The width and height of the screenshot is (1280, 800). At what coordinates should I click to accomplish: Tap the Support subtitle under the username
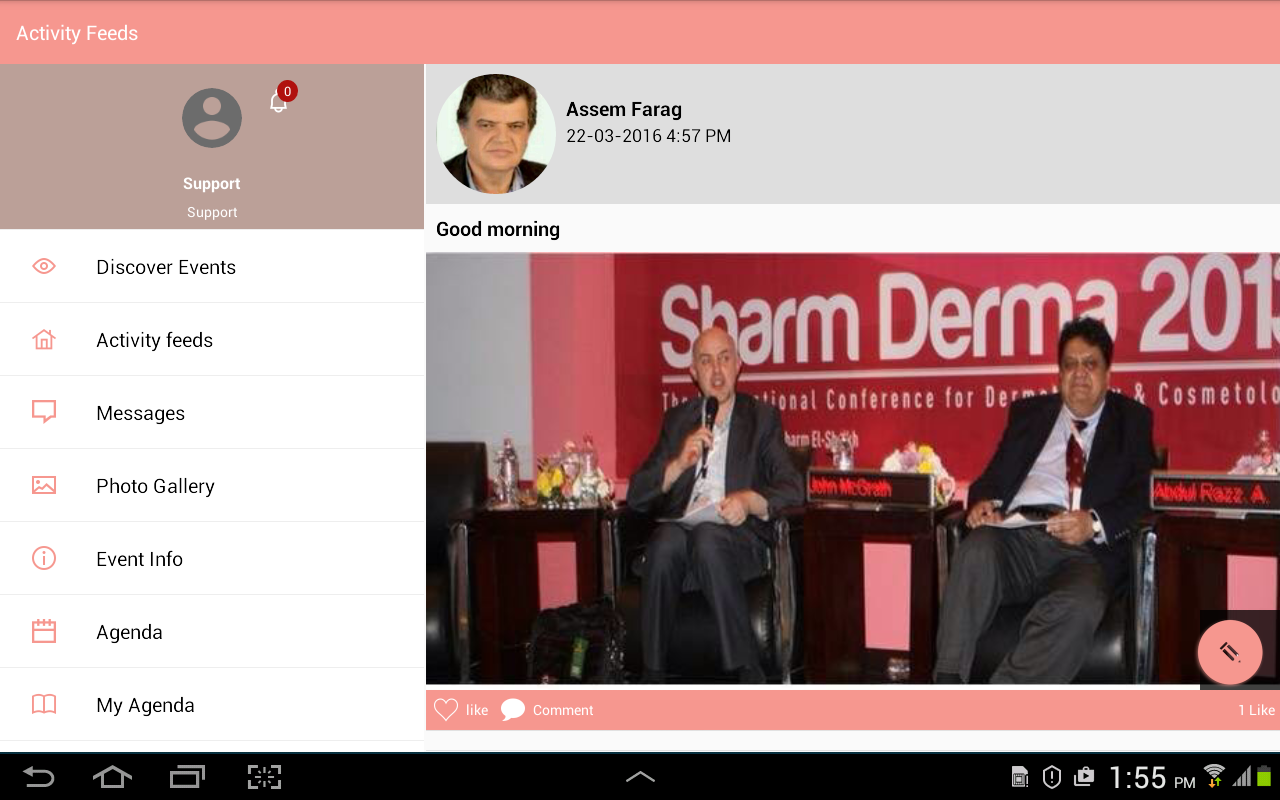212,212
